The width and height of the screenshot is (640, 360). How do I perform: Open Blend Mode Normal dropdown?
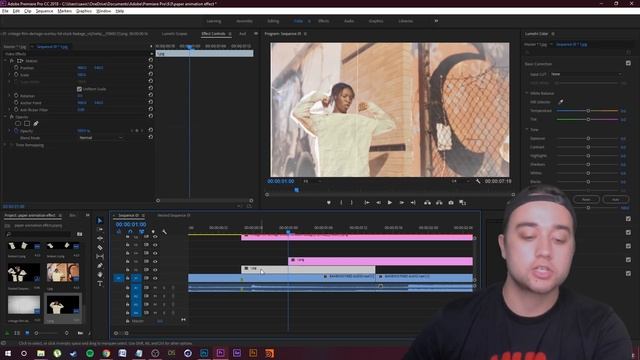point(100,138)
